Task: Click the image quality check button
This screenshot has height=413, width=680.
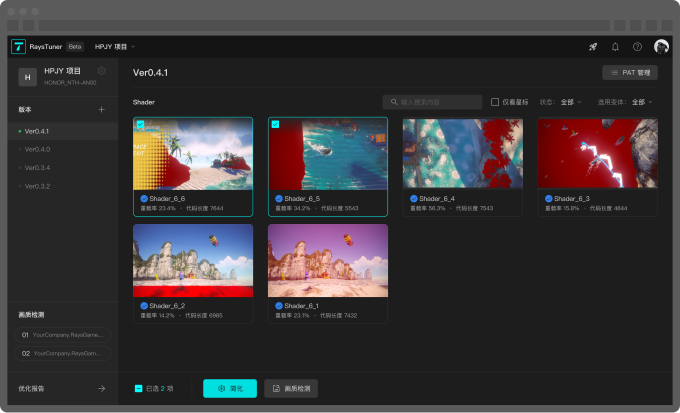Action: tap(291, 388)
